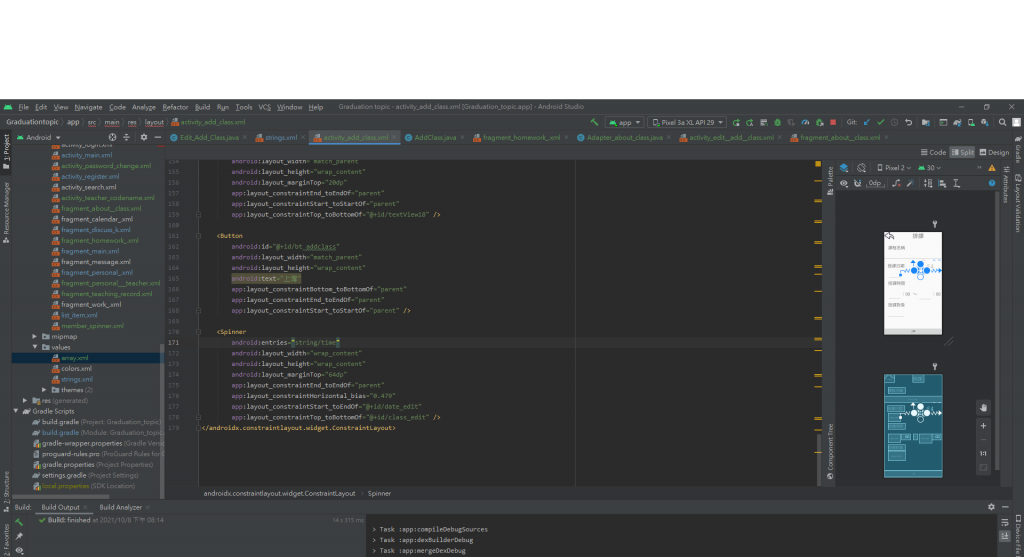Open the Search Everywhere magnifier
The width and height of the screenshot is (1024, 557).
click(1002, 122)
